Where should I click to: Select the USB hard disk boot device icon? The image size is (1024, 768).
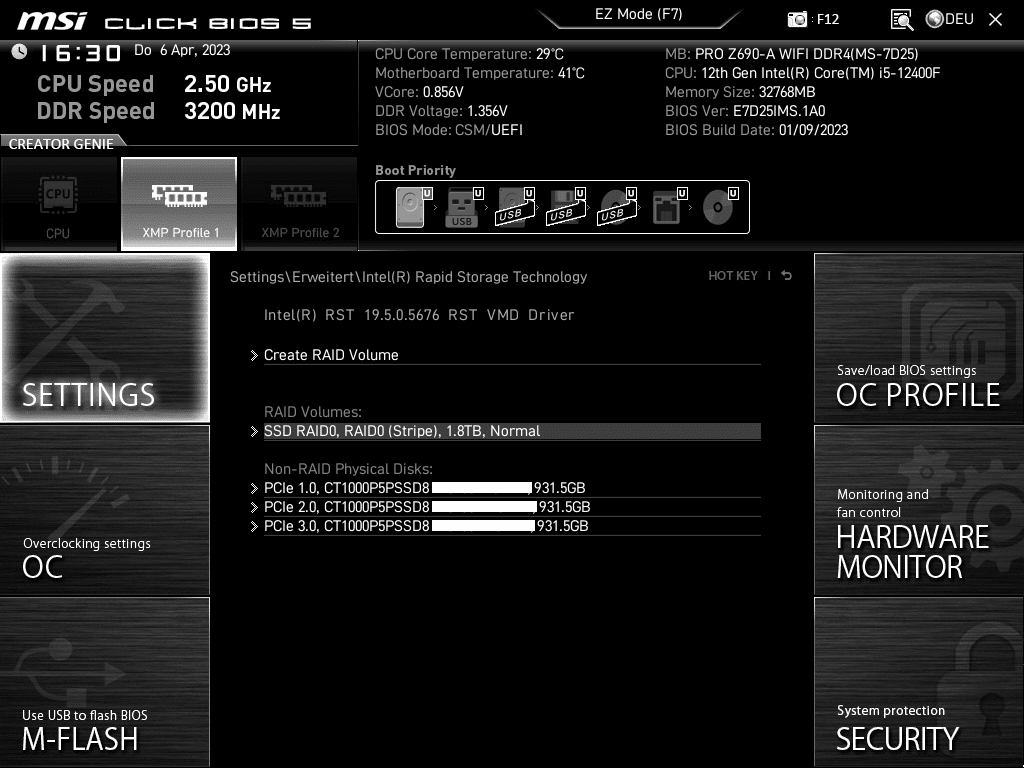click(x=515, y=207)
